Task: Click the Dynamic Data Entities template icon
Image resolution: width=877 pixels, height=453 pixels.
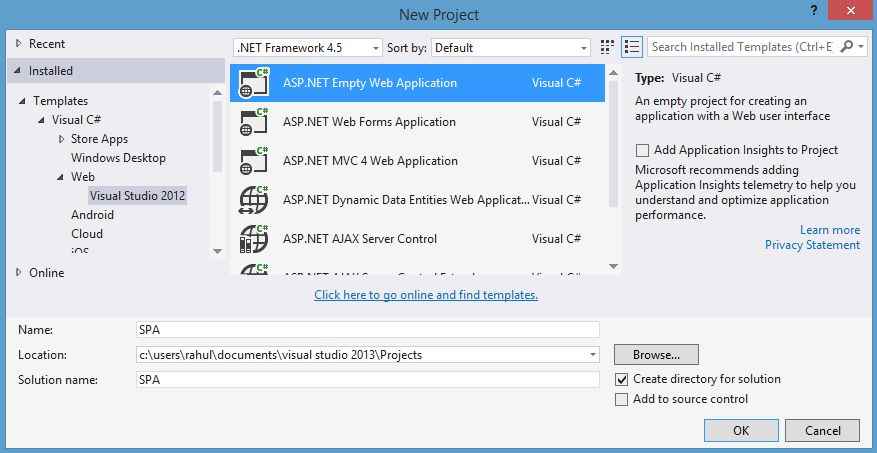Action: coord(254,200)
